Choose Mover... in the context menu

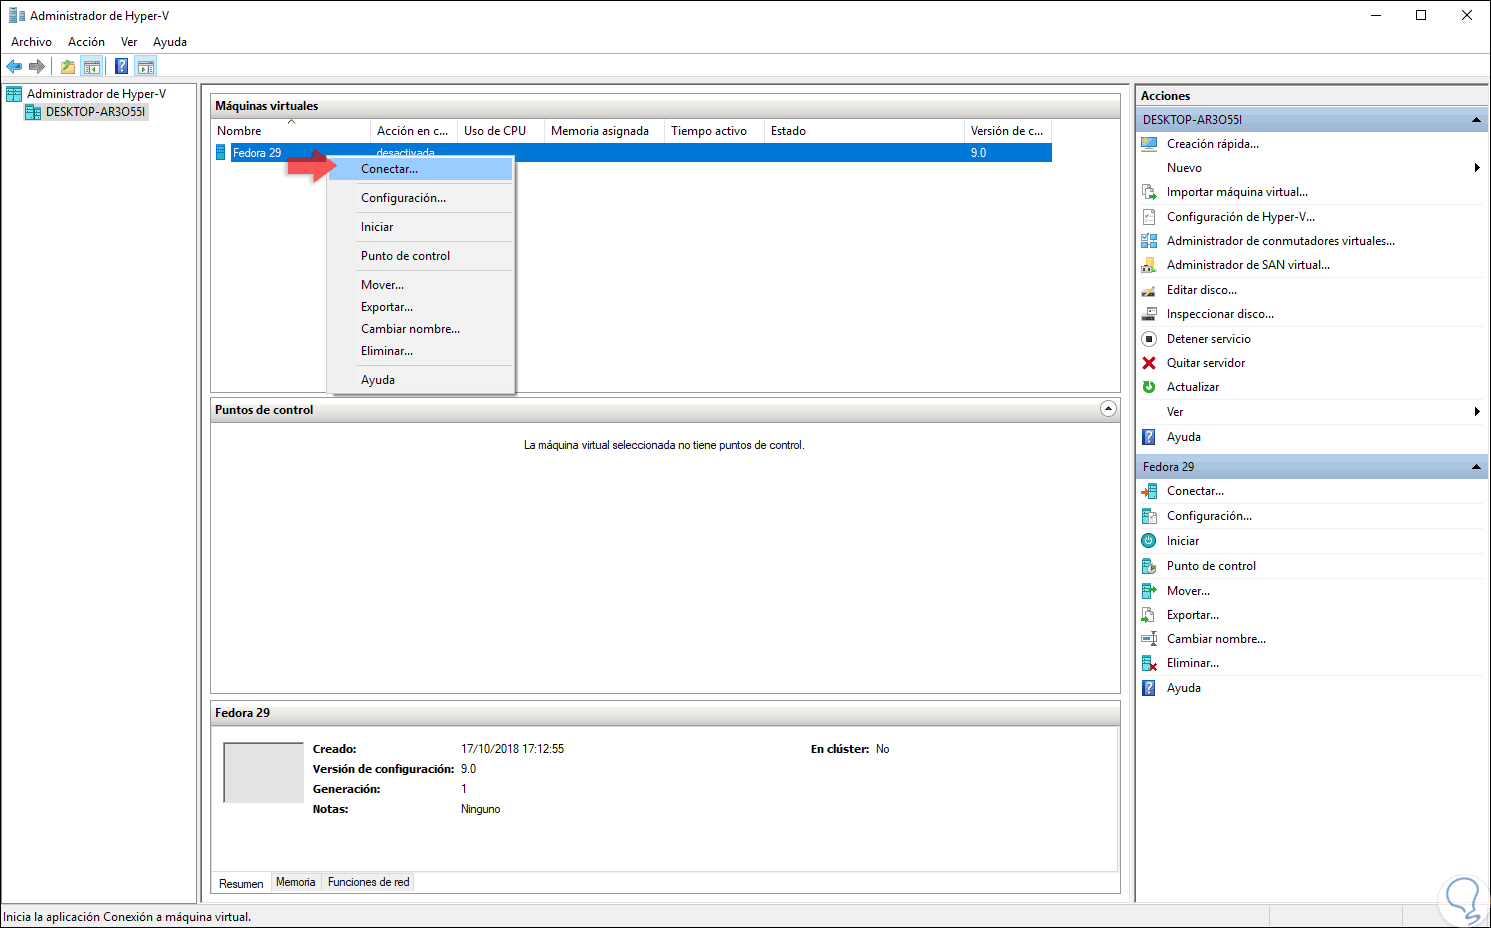[420, 285]
